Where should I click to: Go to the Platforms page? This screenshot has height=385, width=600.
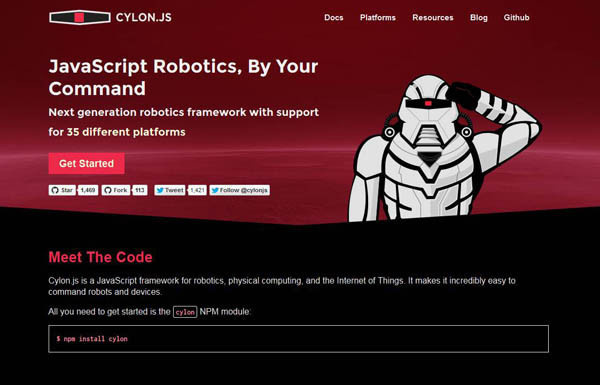click(x=378, y=18)
